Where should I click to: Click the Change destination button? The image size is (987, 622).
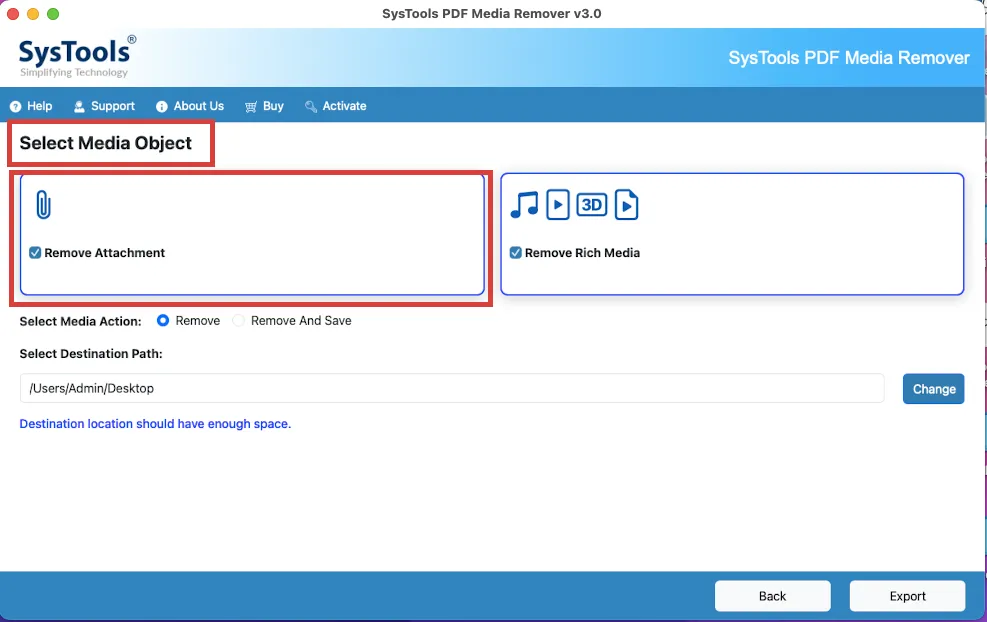pyautogui.click(x=933, y=389)
